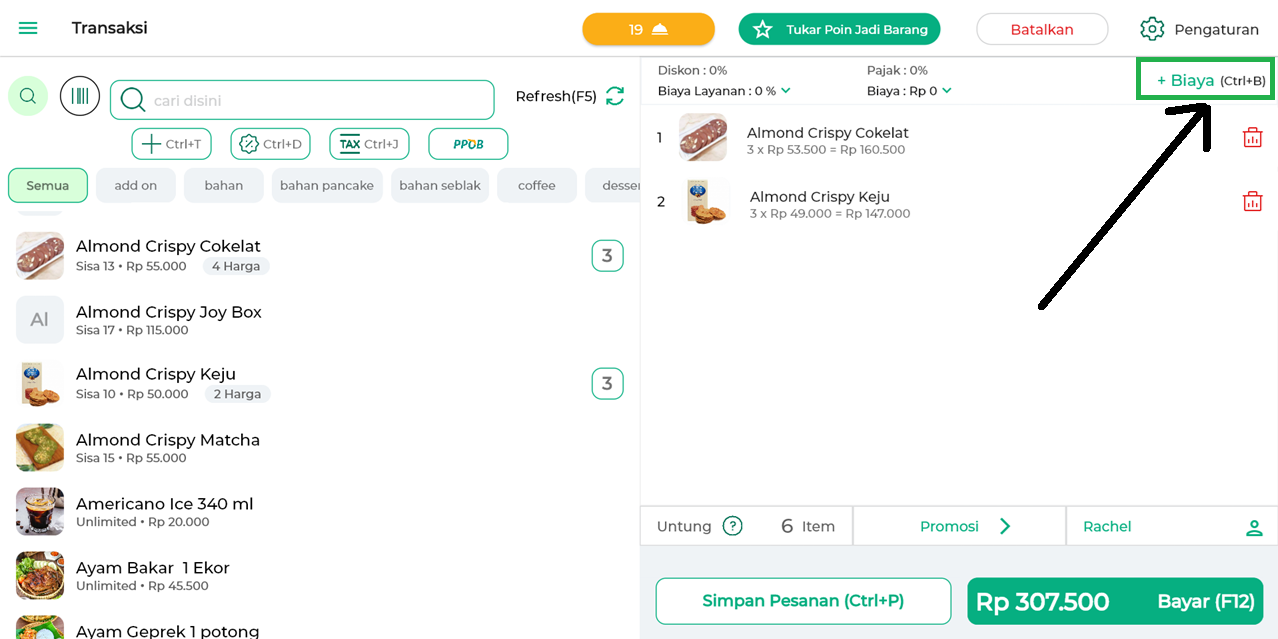Switch to bahan pancake category
Screen dimensions: 1278x639
327,186
